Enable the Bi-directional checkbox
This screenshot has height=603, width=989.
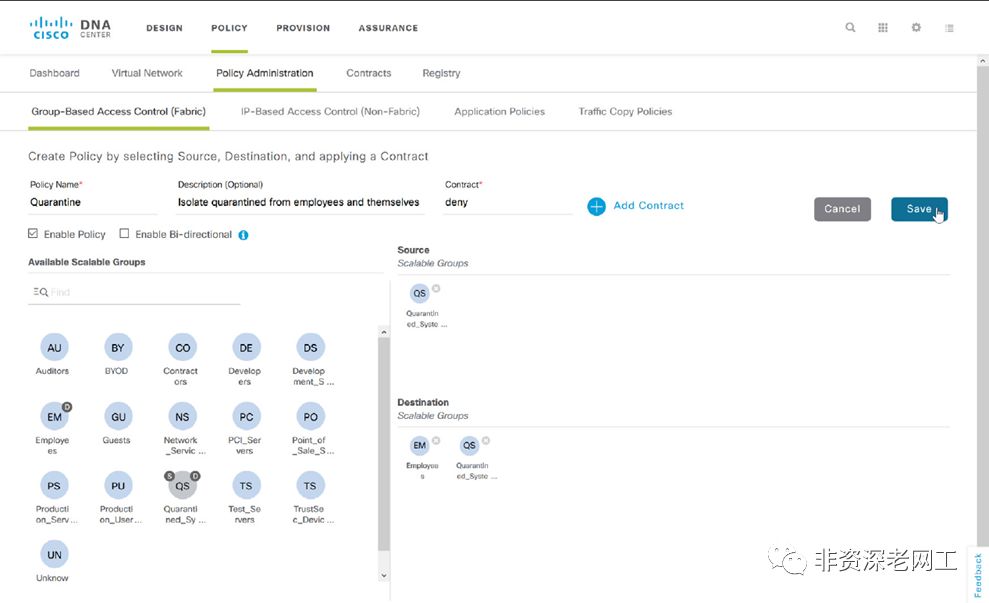click(x=124, y=234)
